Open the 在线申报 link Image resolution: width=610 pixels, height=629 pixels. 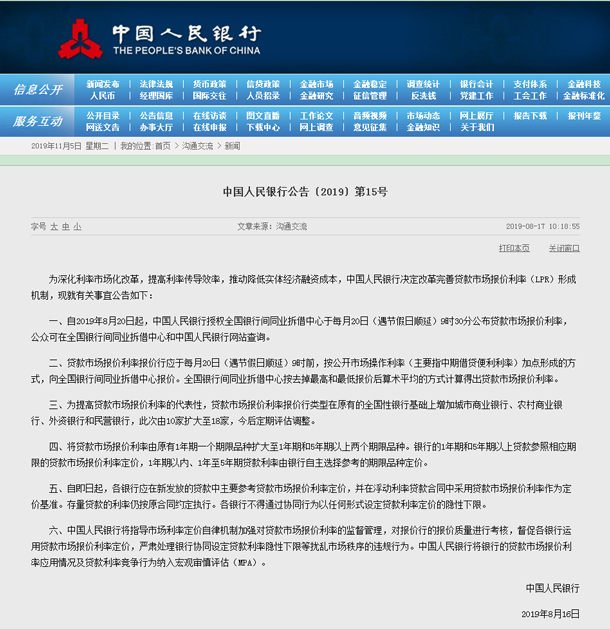coord(209,128)
